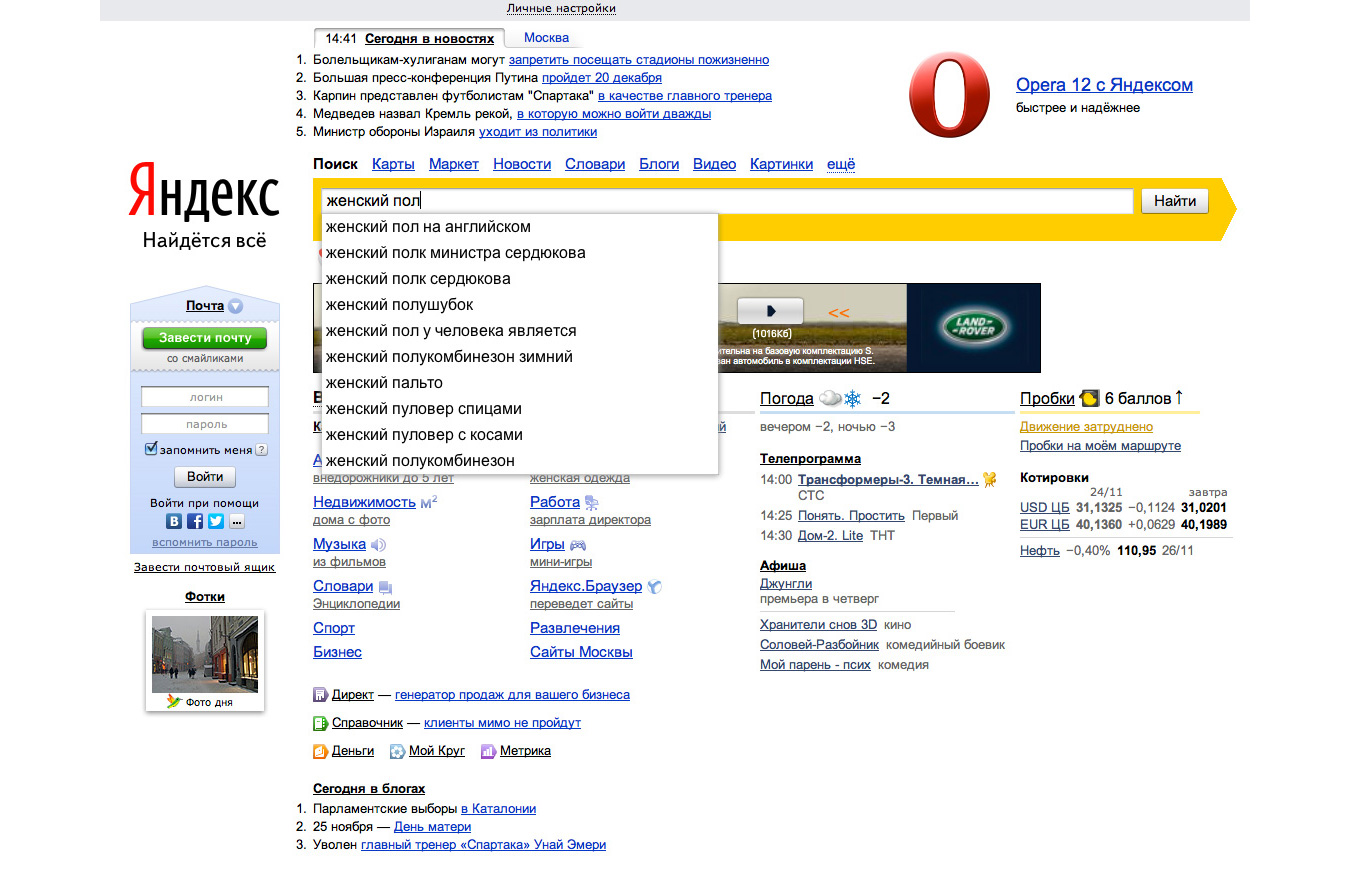The image size is (1350, 870).
Task: Choose suggestion женский пуловер спицами
Action: [x=520, y=409]
